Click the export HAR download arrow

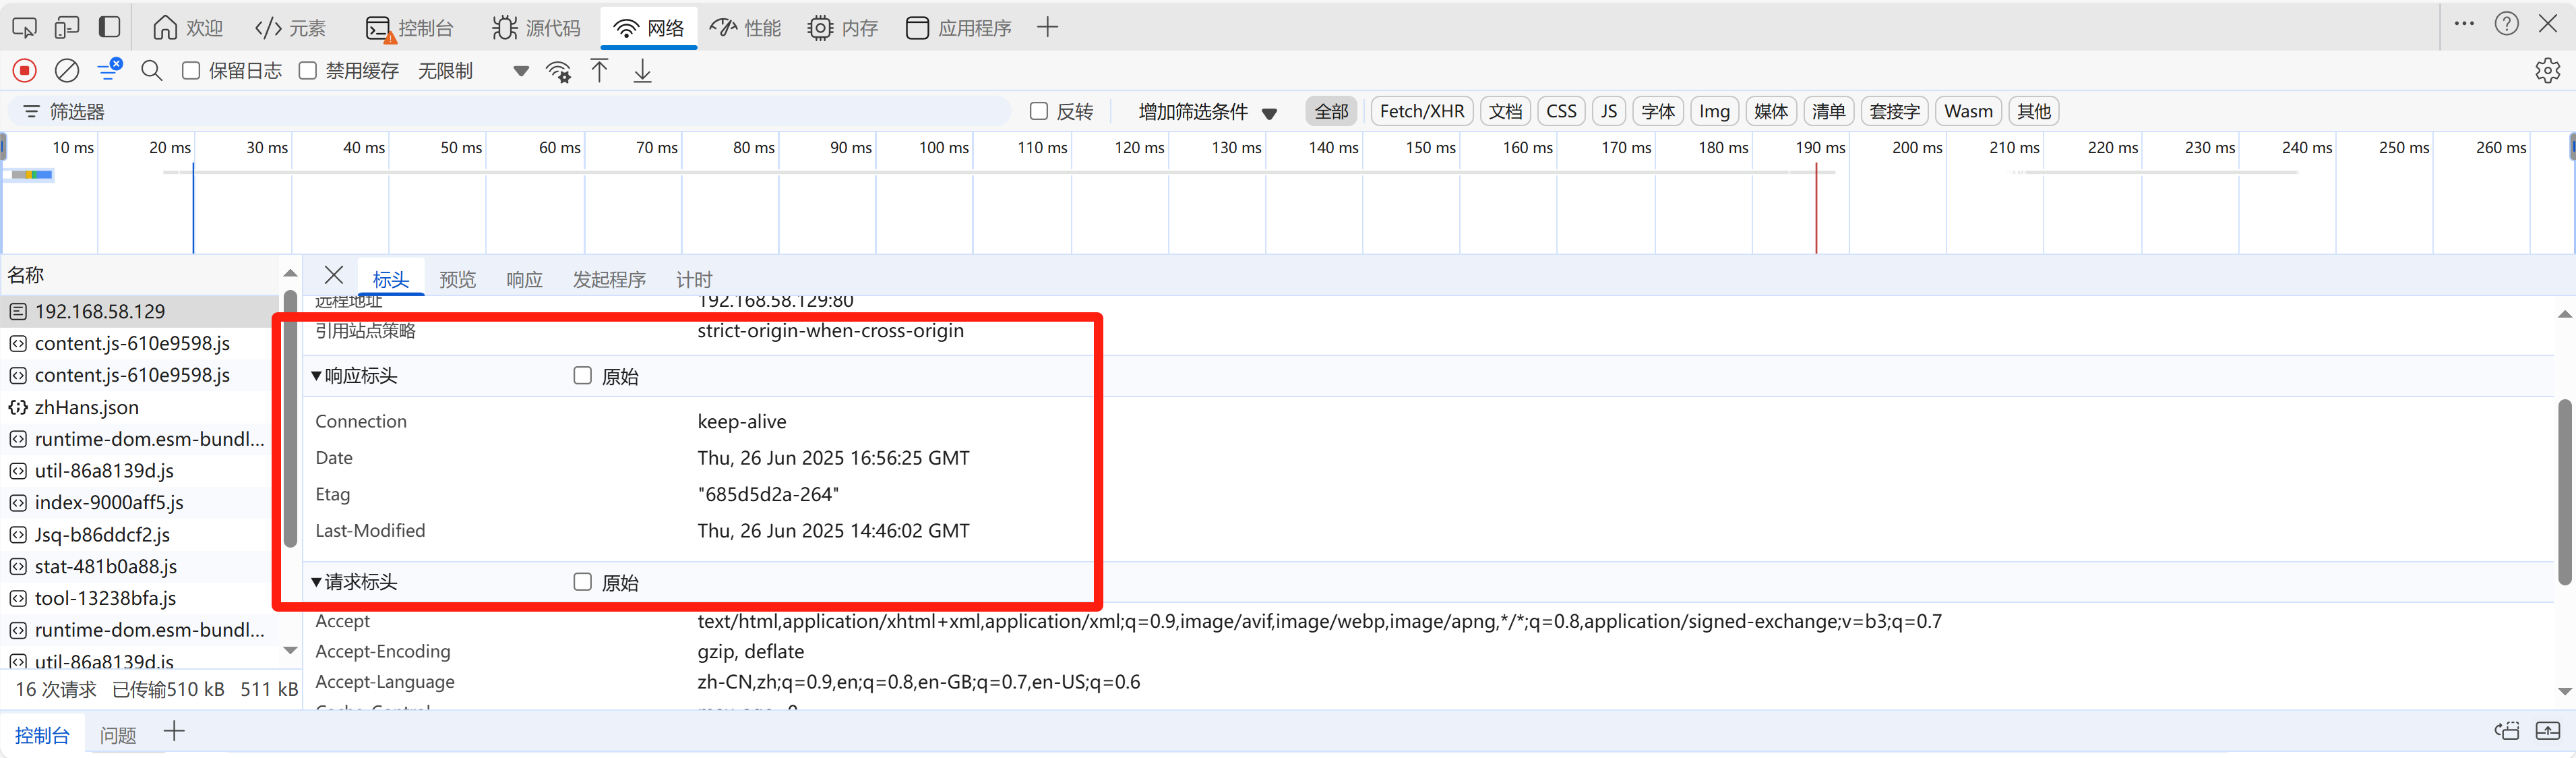(x=642, y=71)
